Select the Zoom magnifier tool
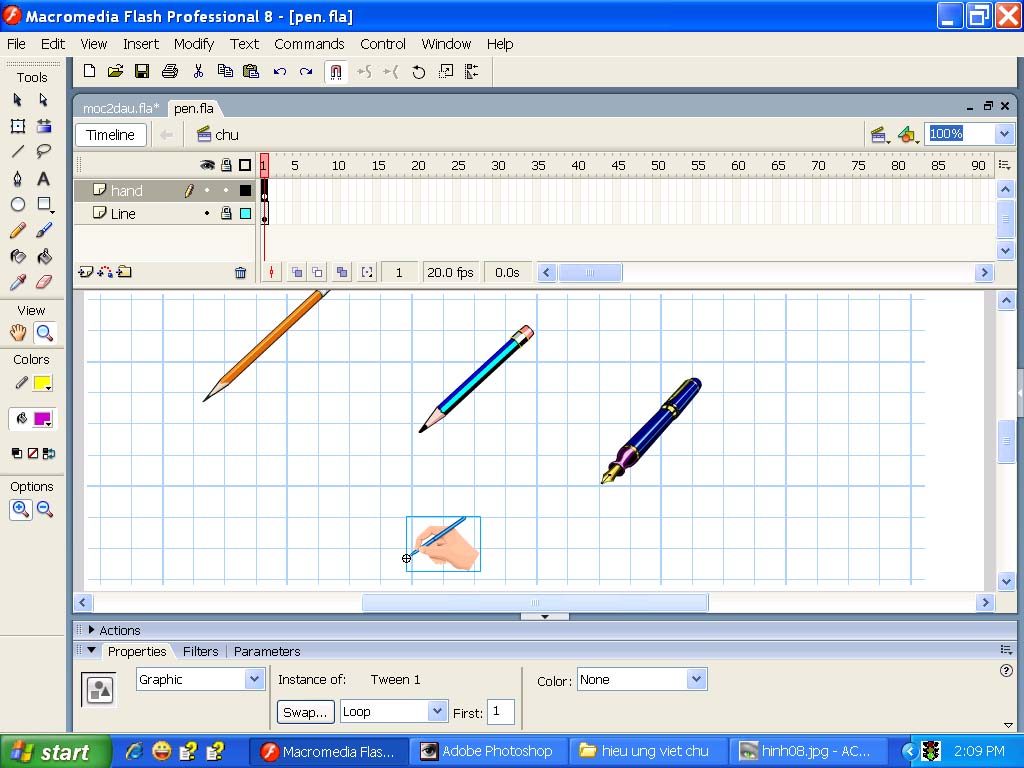The image size is (1024, 768). point(44,333)
